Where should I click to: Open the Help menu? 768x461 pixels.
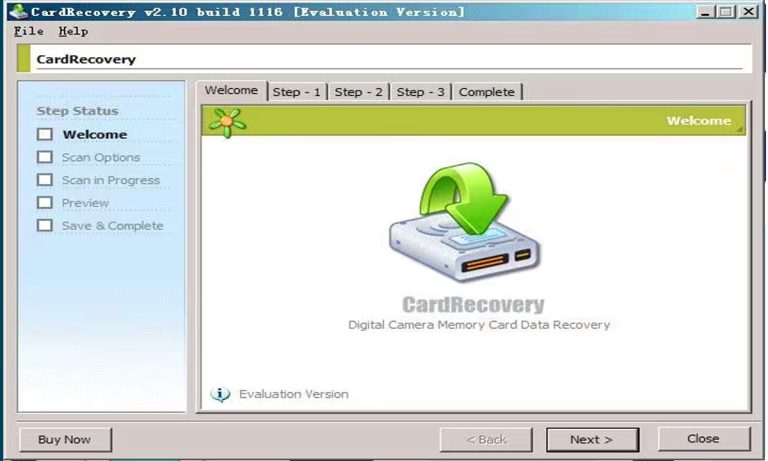click(x=73, y=31)
